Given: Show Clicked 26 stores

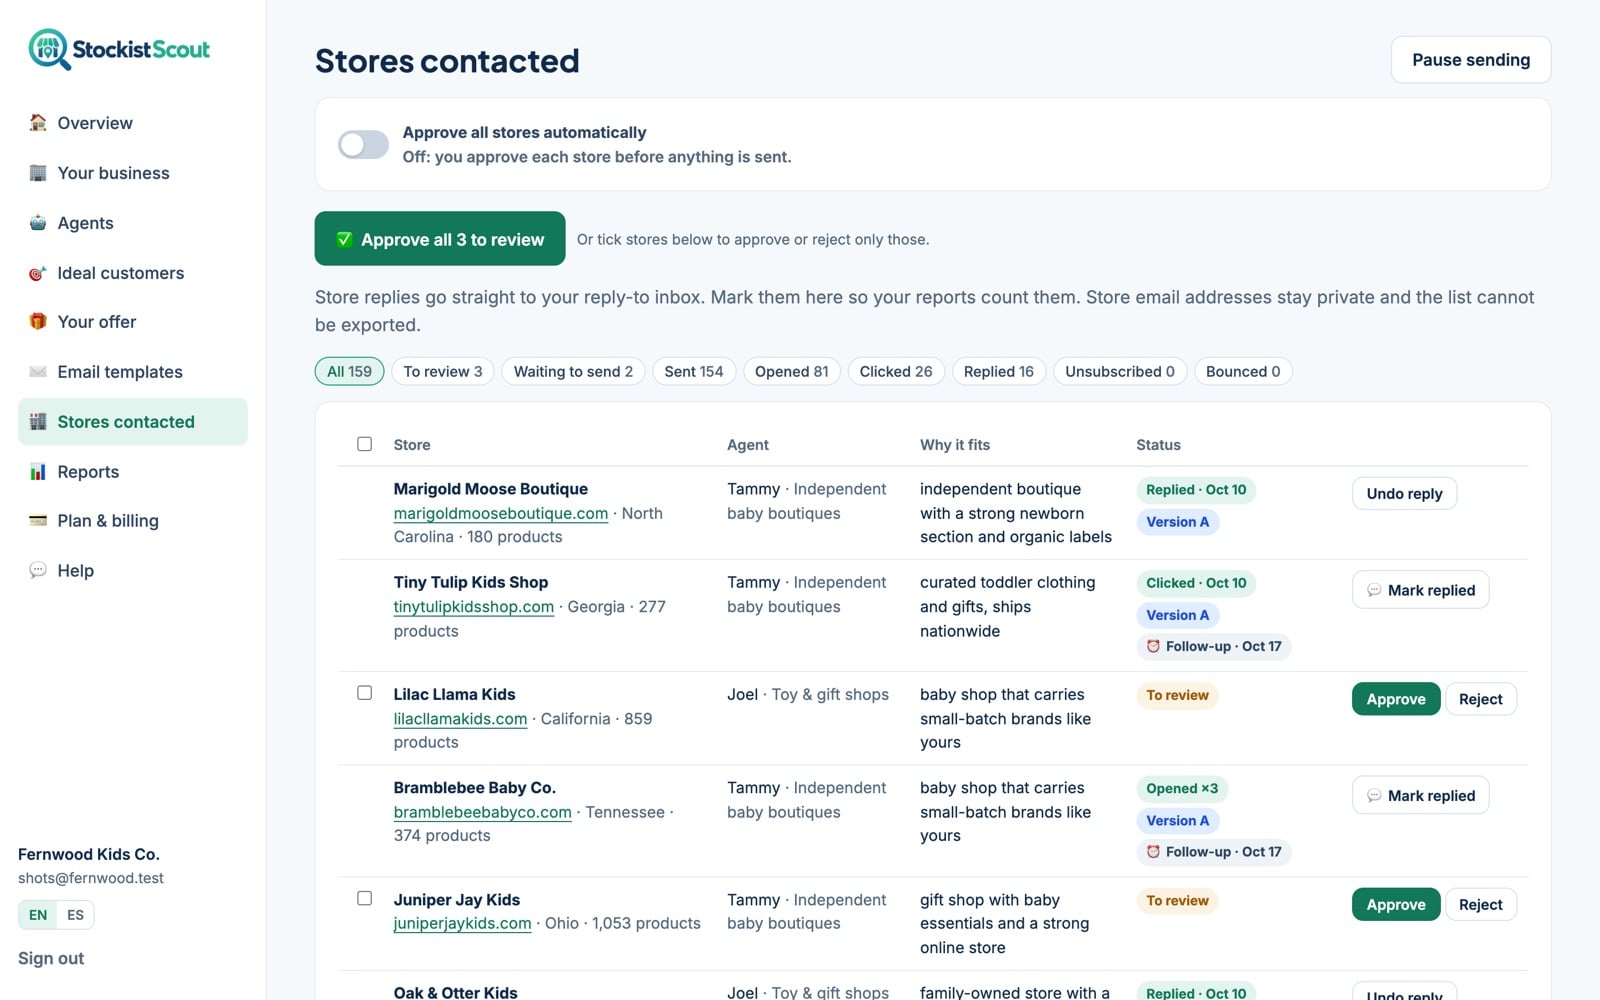Looking at the screenshot, I should pos(896,371).
